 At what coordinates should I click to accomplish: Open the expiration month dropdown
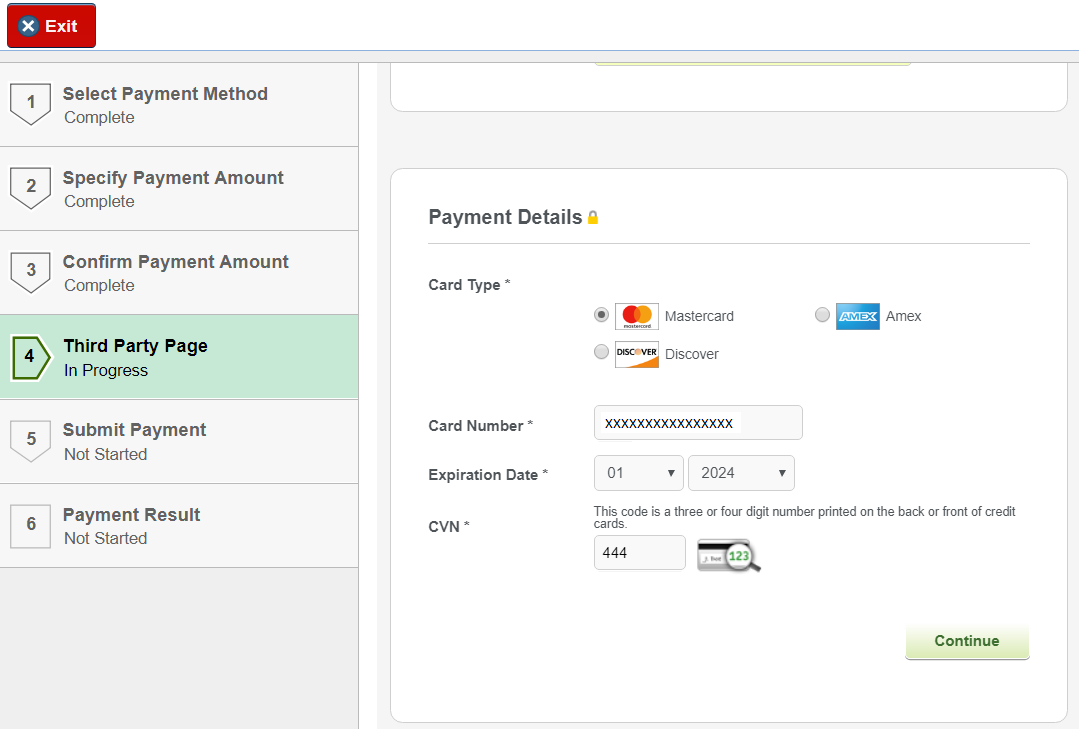pos(639,473)
